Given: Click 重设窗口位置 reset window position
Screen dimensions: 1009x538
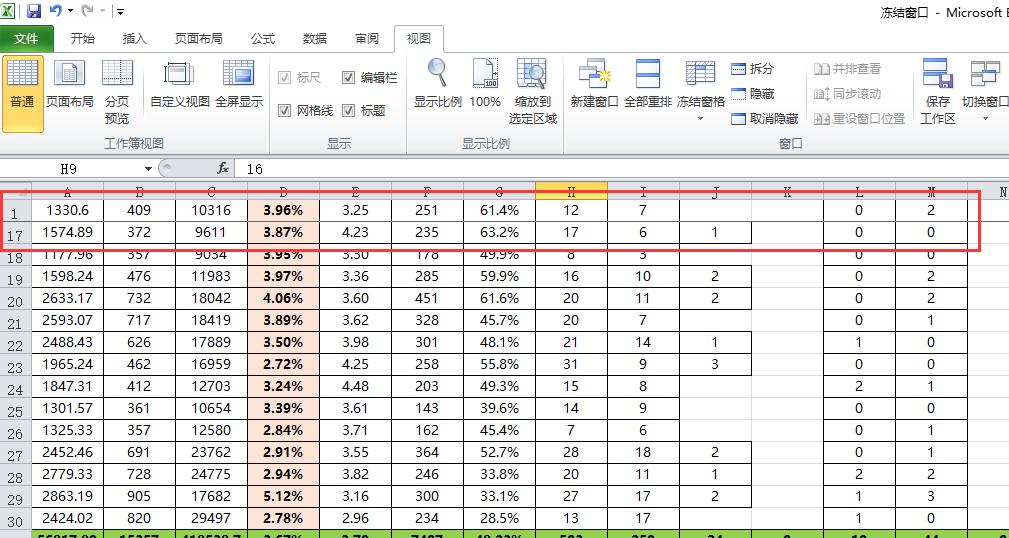Looking at the screenshot, I should point(860,119).
